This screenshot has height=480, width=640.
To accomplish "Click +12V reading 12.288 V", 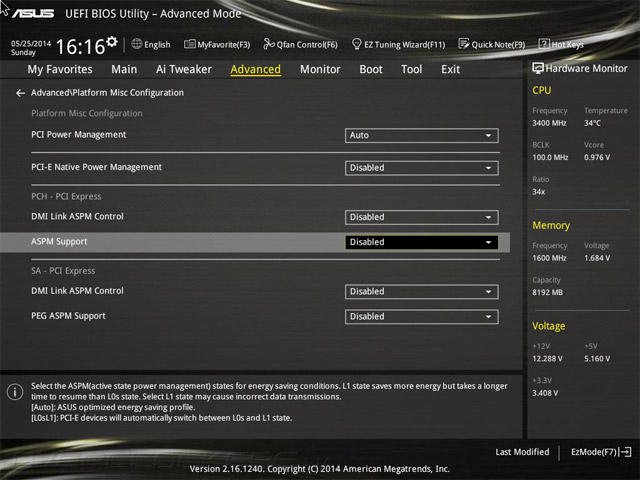I will pos(547,358).
